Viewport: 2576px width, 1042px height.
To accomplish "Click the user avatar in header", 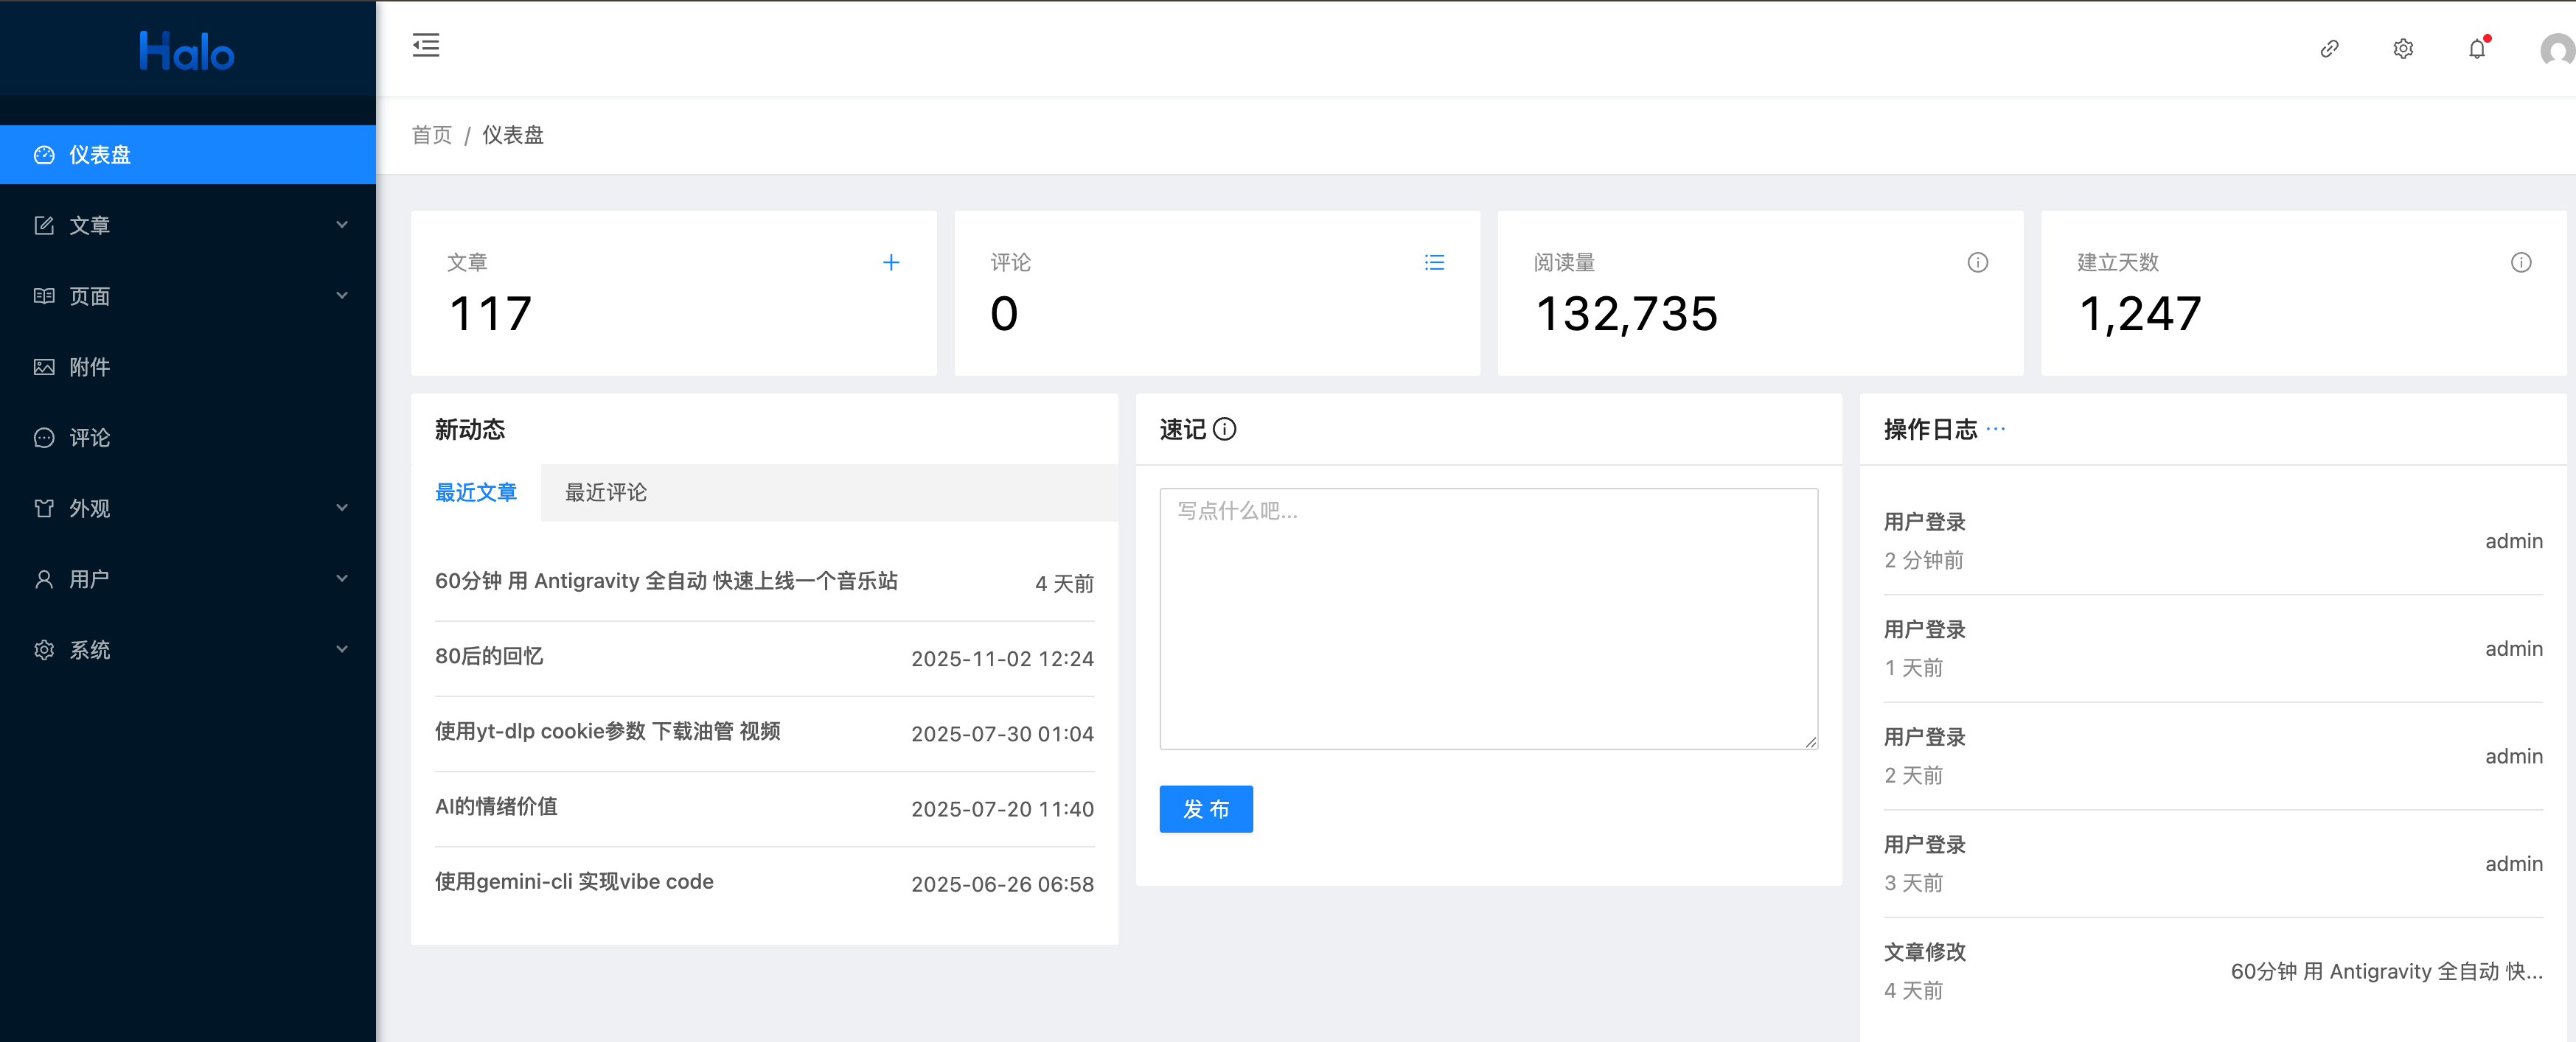I will tap(2556, 50).
